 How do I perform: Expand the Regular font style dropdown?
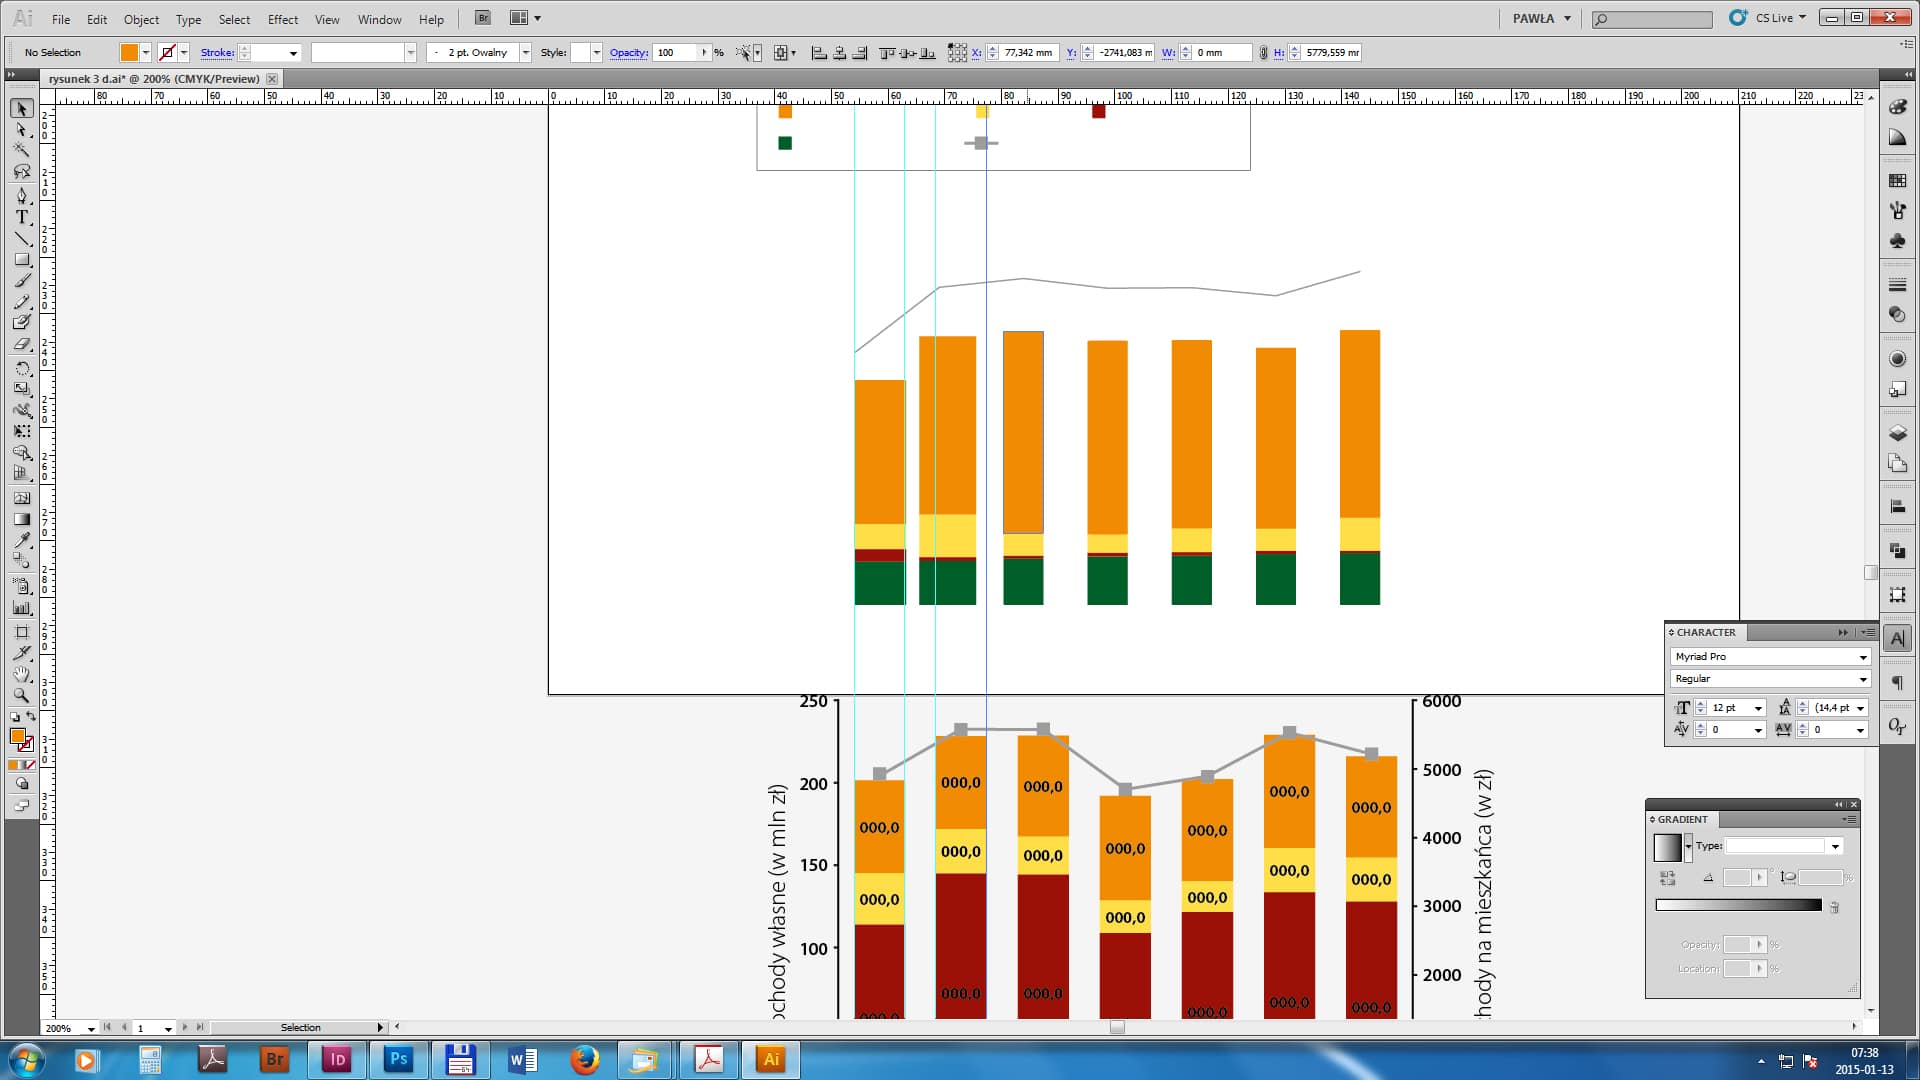1862,679
